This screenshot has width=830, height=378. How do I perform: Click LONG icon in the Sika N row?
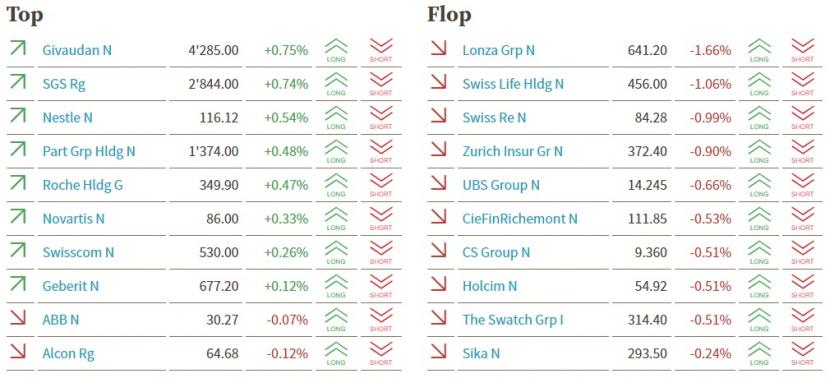click(x=759, y=353)
